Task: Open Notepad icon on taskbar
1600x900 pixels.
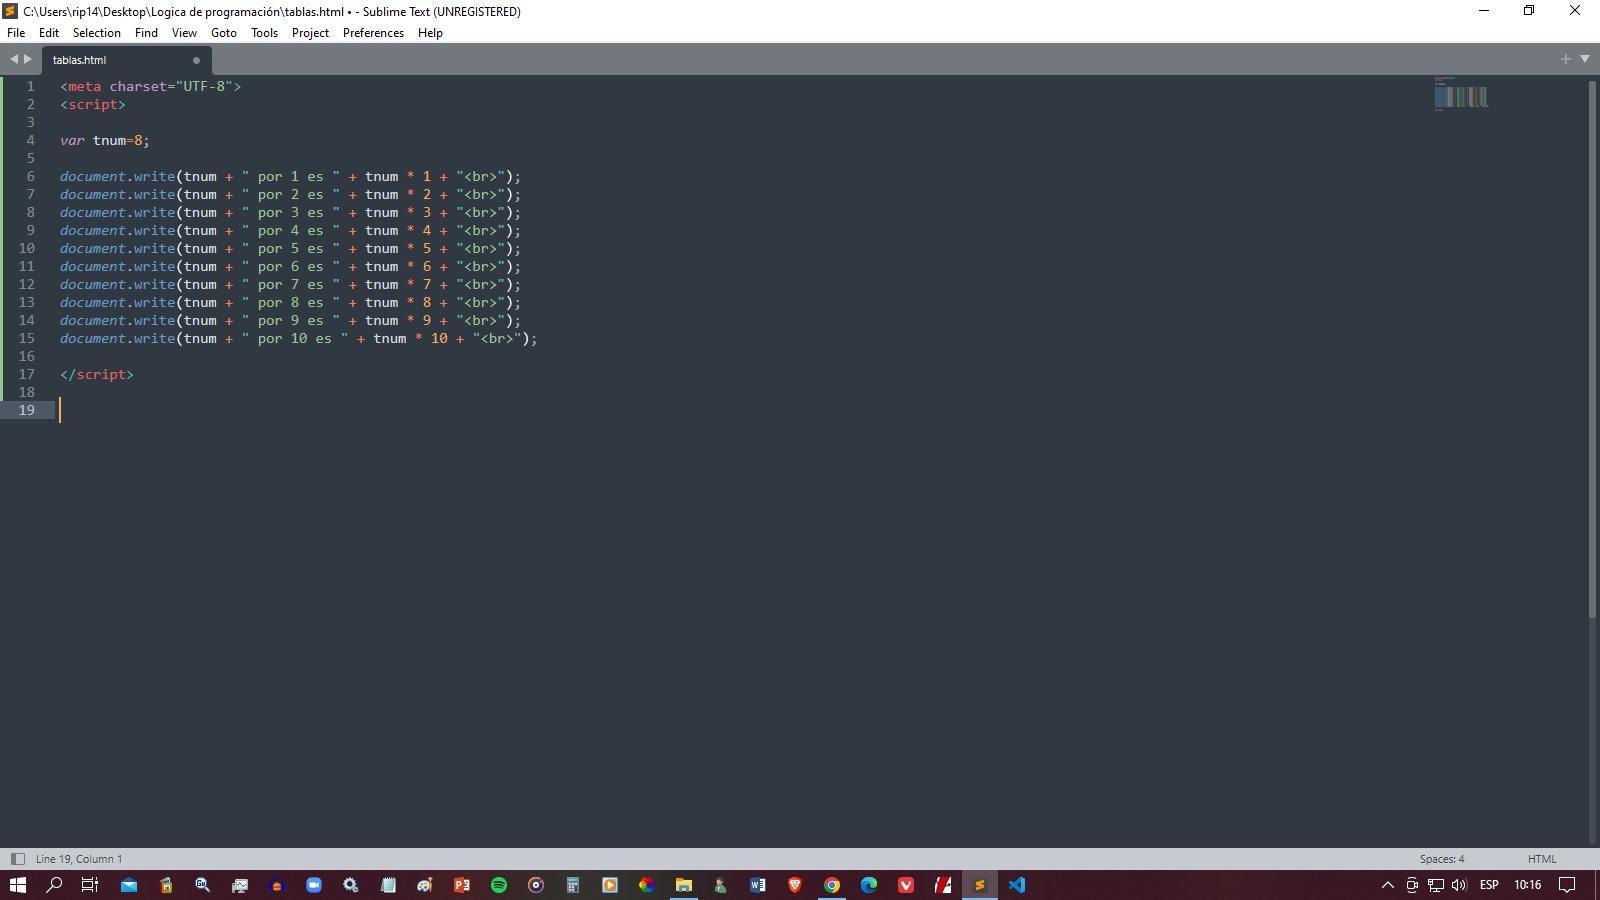Action: point(388,885)
